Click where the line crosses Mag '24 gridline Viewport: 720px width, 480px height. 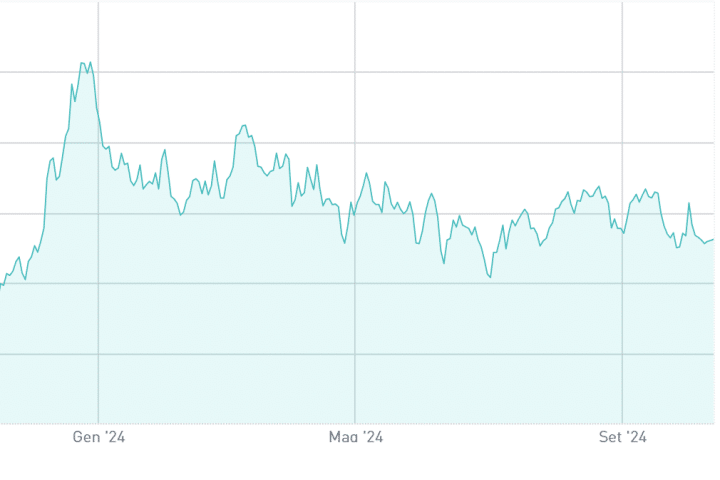pyautogui.click(x=355, y=213)
